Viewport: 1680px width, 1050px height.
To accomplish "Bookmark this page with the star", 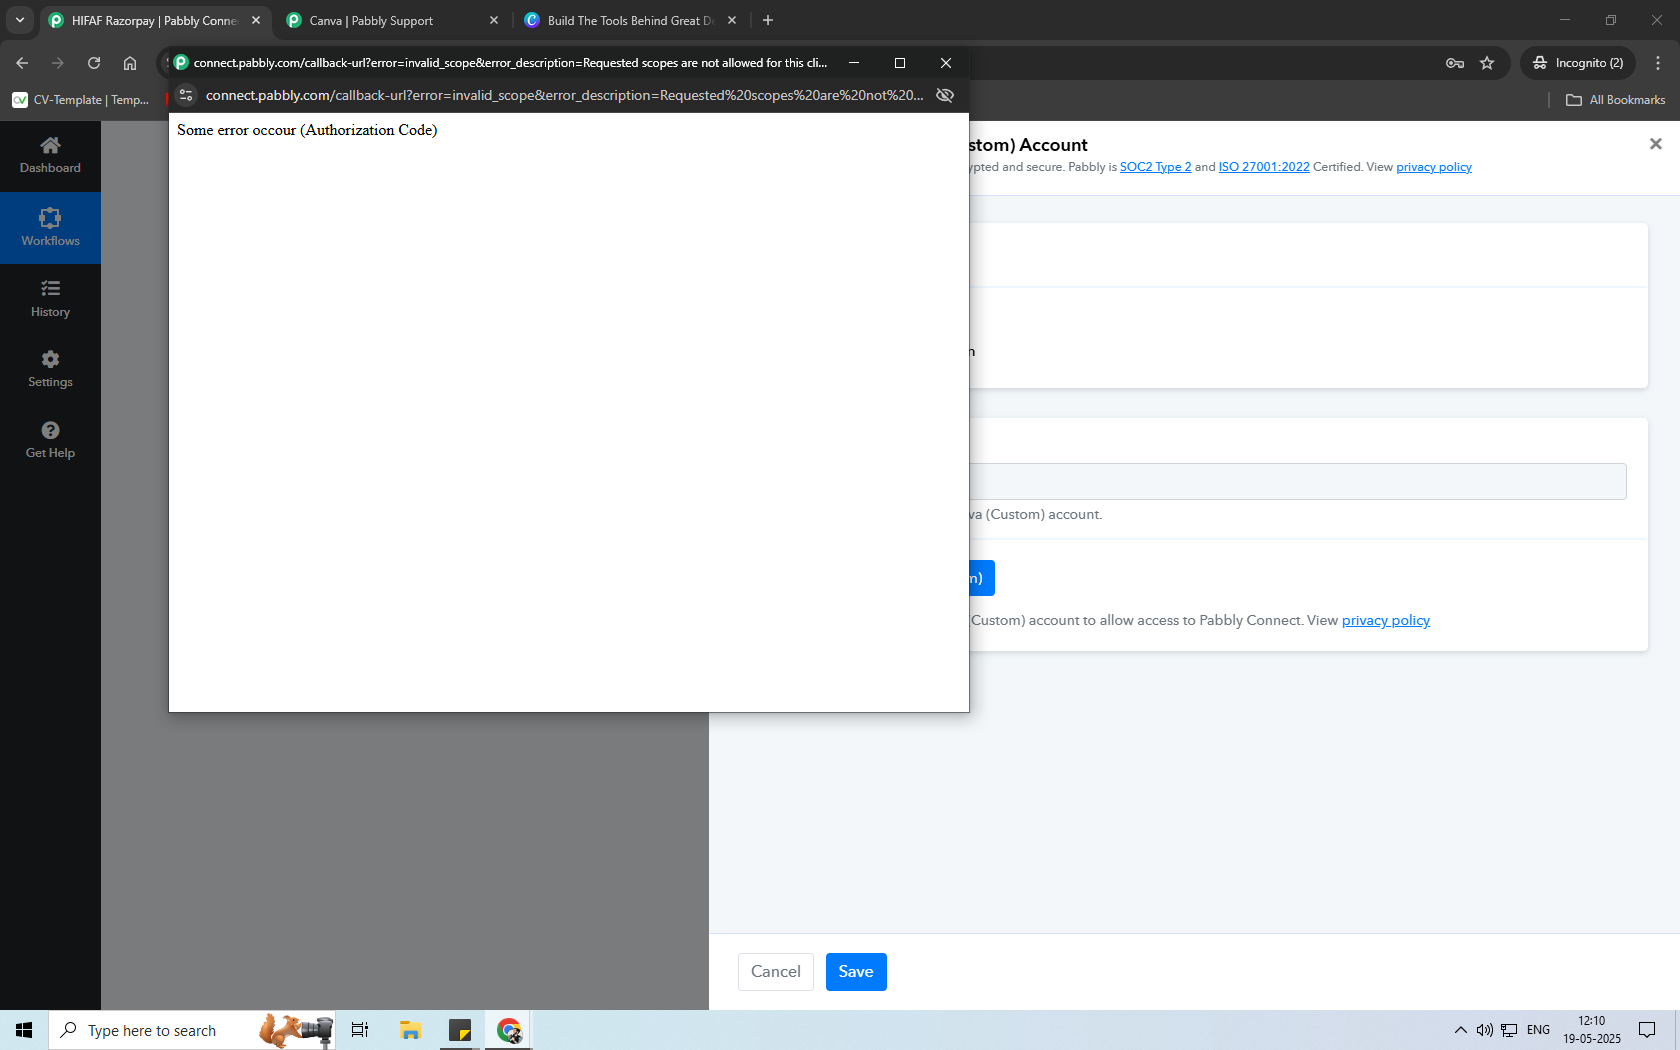I will coord(1487,63).
